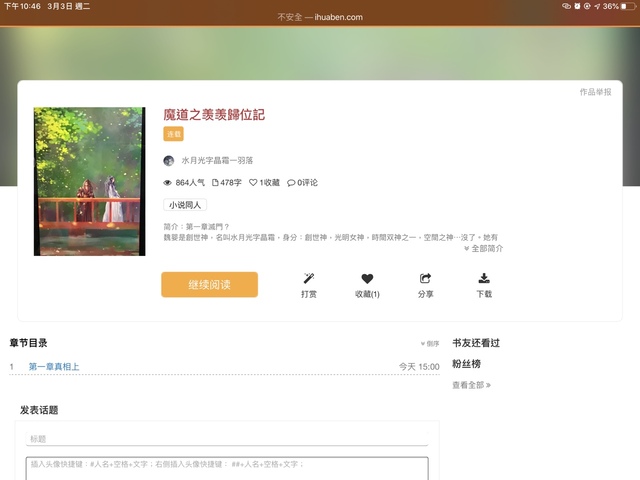Screen dimensions: 640x480
Task: Click 继续阅读 button
Action: coord(209,284)
